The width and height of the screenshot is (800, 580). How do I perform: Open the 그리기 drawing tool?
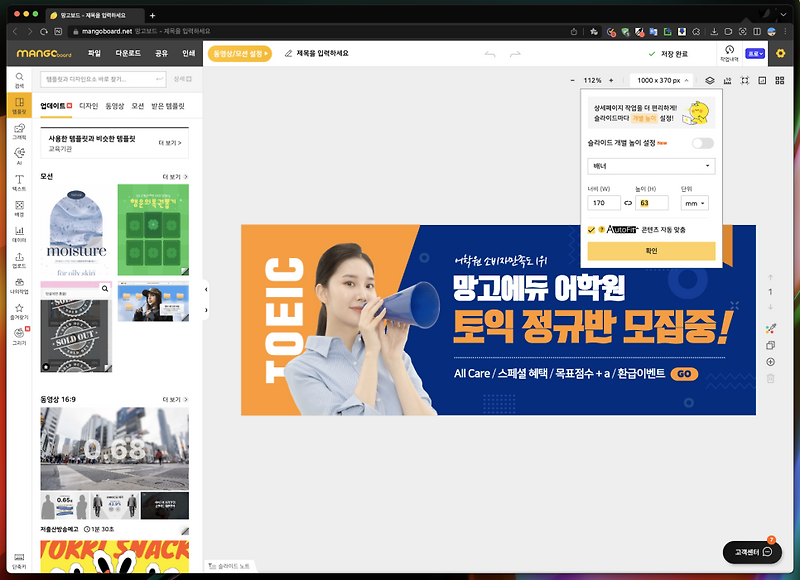tap(19, 336)
